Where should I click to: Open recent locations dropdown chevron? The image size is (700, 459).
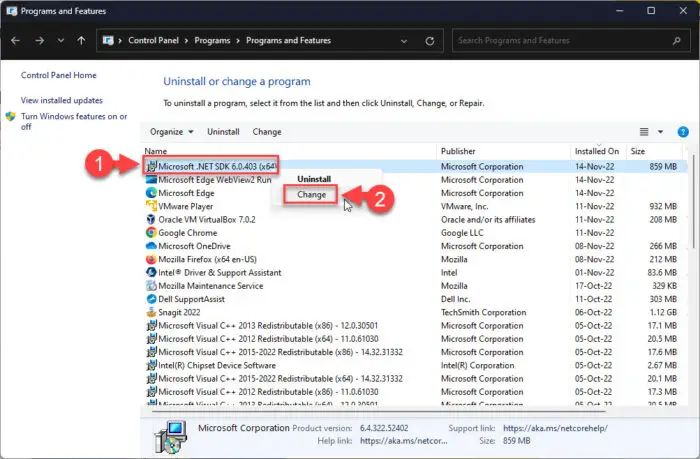click(x=61, y=41)
